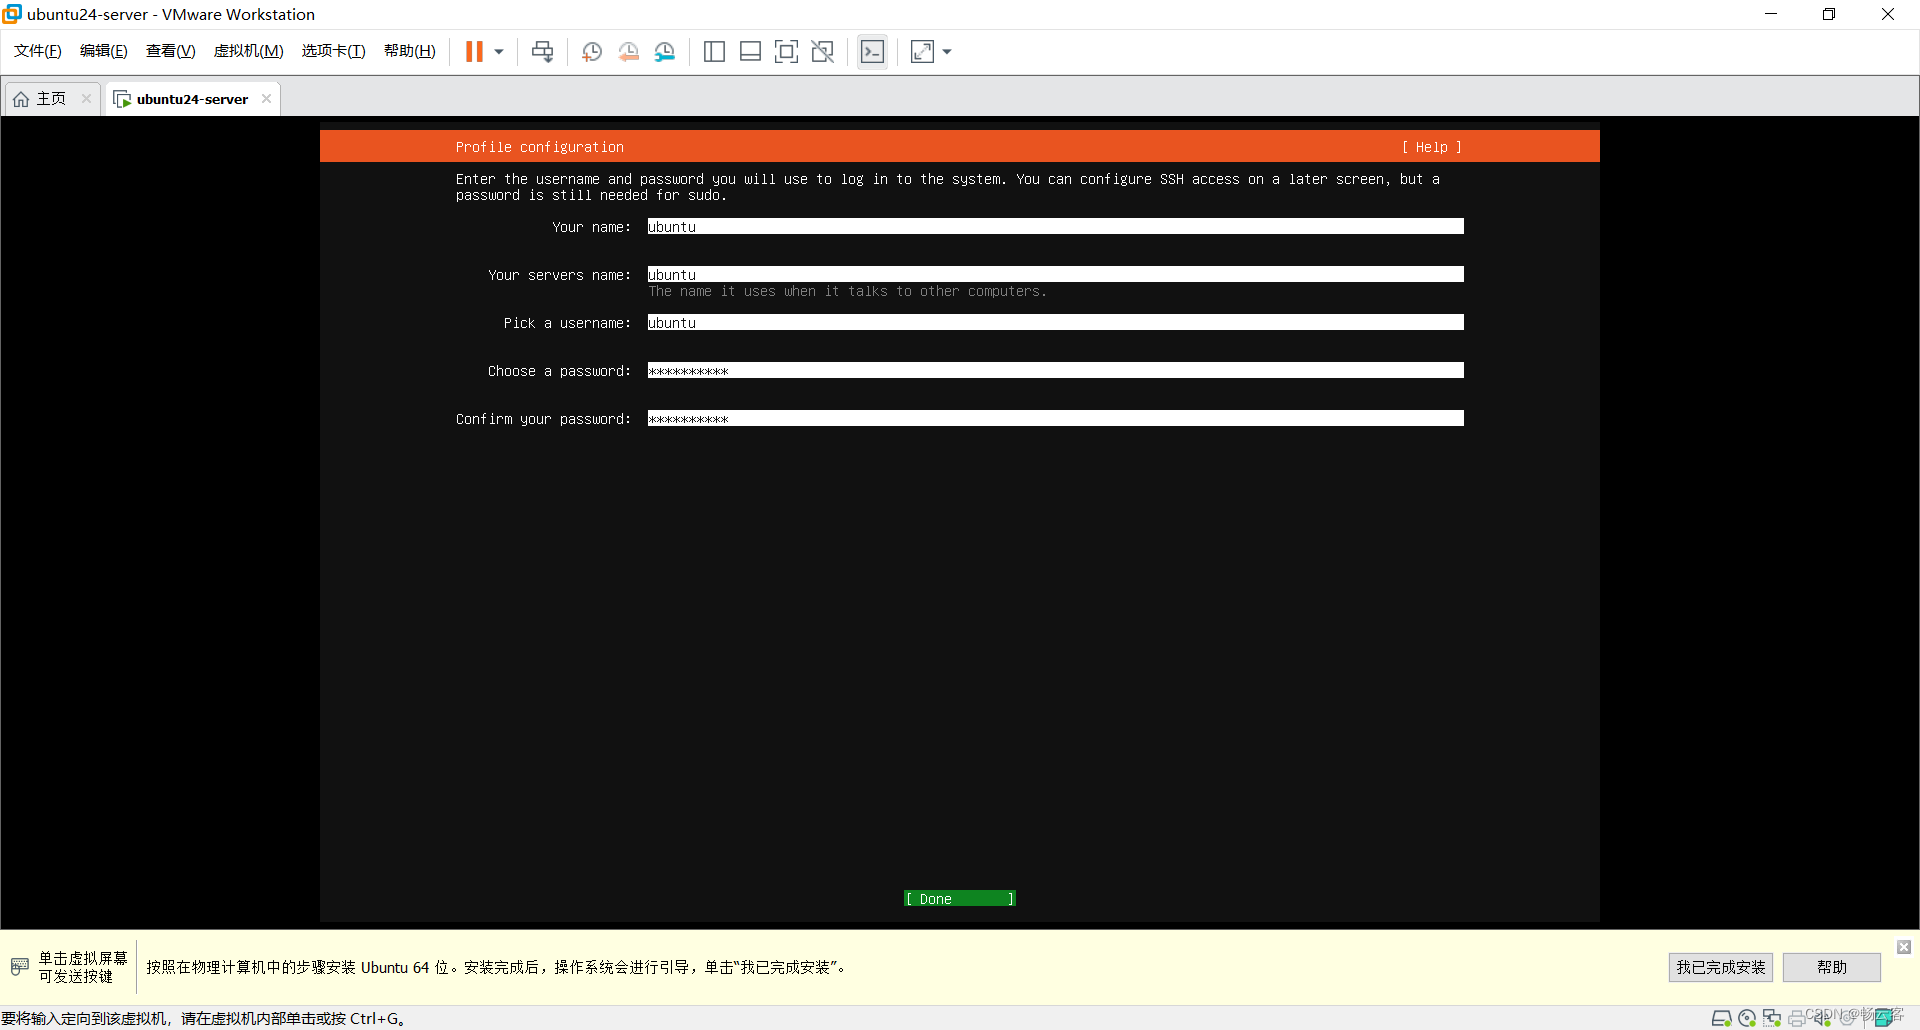Click the network adapter status icon

click(1772, 1018)
